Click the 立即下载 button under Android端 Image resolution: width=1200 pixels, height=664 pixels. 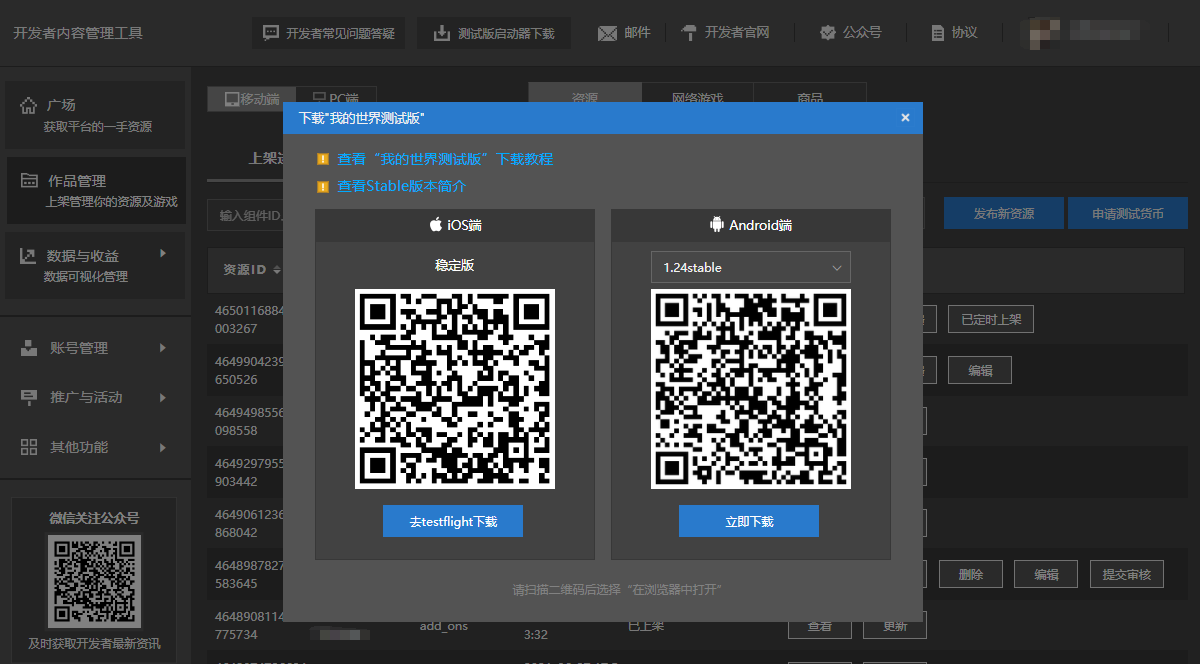click(749, 521)
